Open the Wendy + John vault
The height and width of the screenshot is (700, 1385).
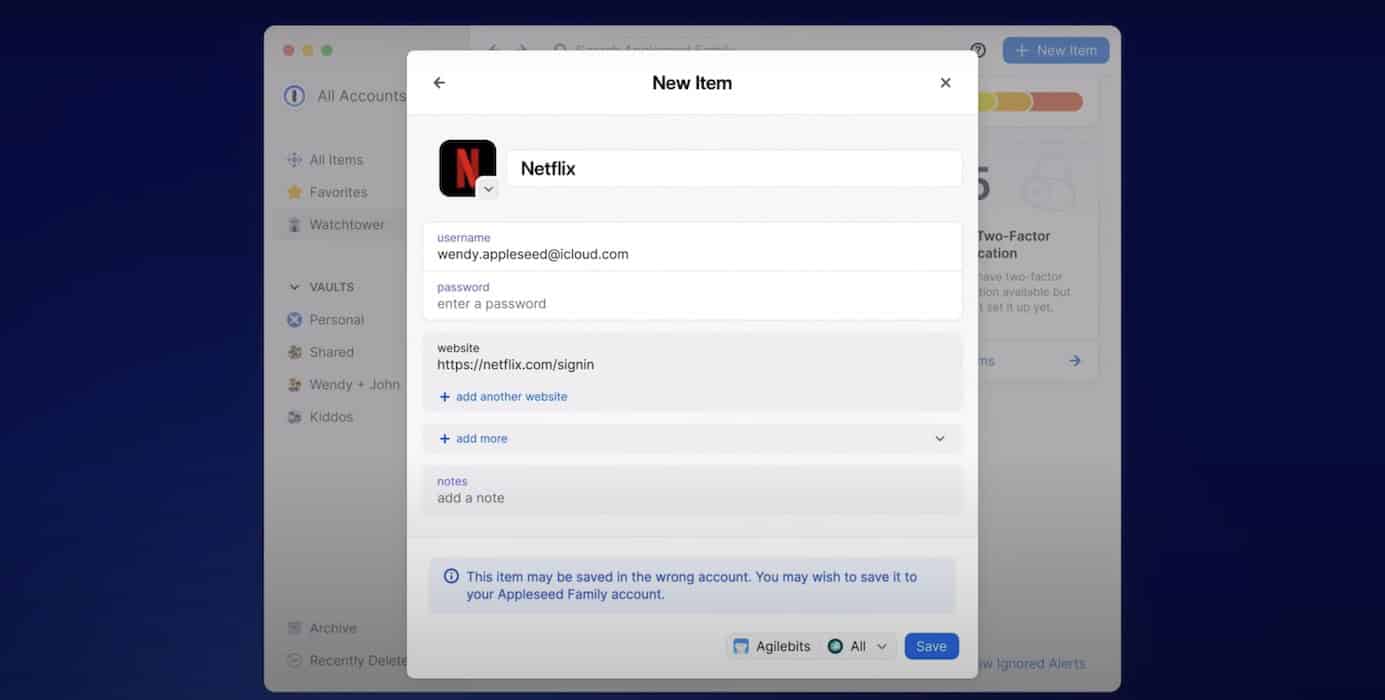pos(343,385)
